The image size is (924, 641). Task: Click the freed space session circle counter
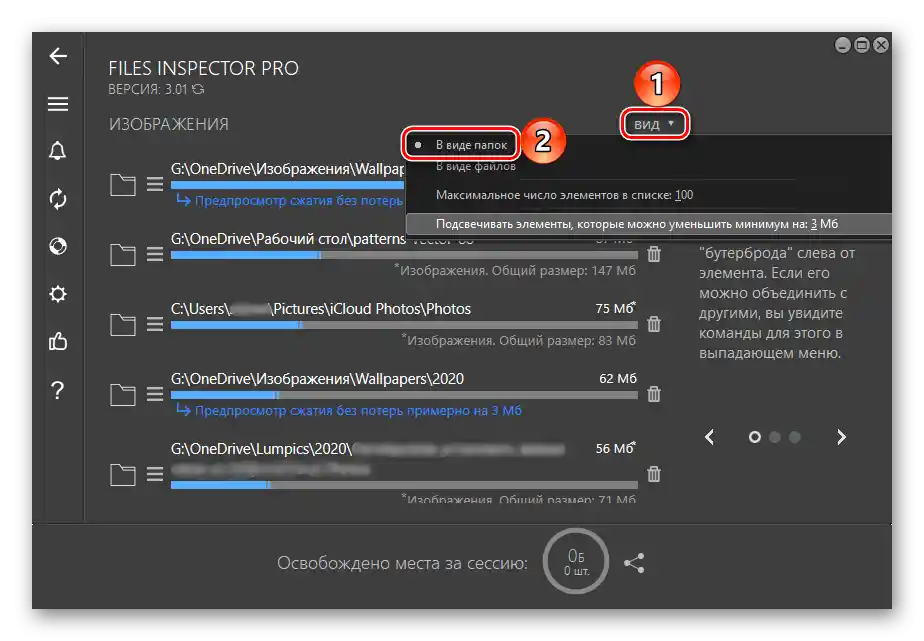[575, 561]
